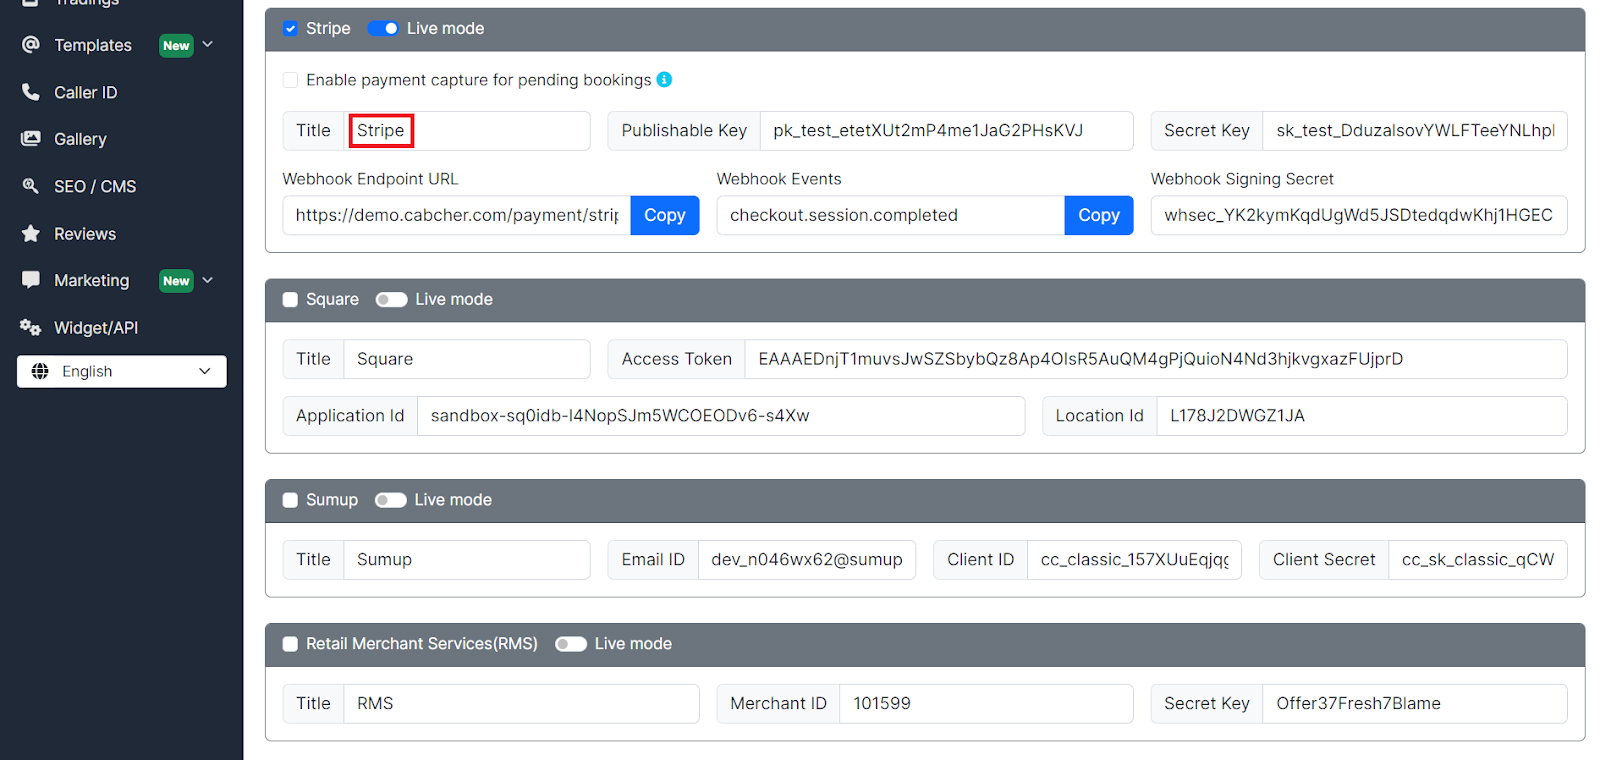The width and height of the screenshot is (1600, 760).
Task: Click the Reviews star icon
Action: (x=31, y=233)
